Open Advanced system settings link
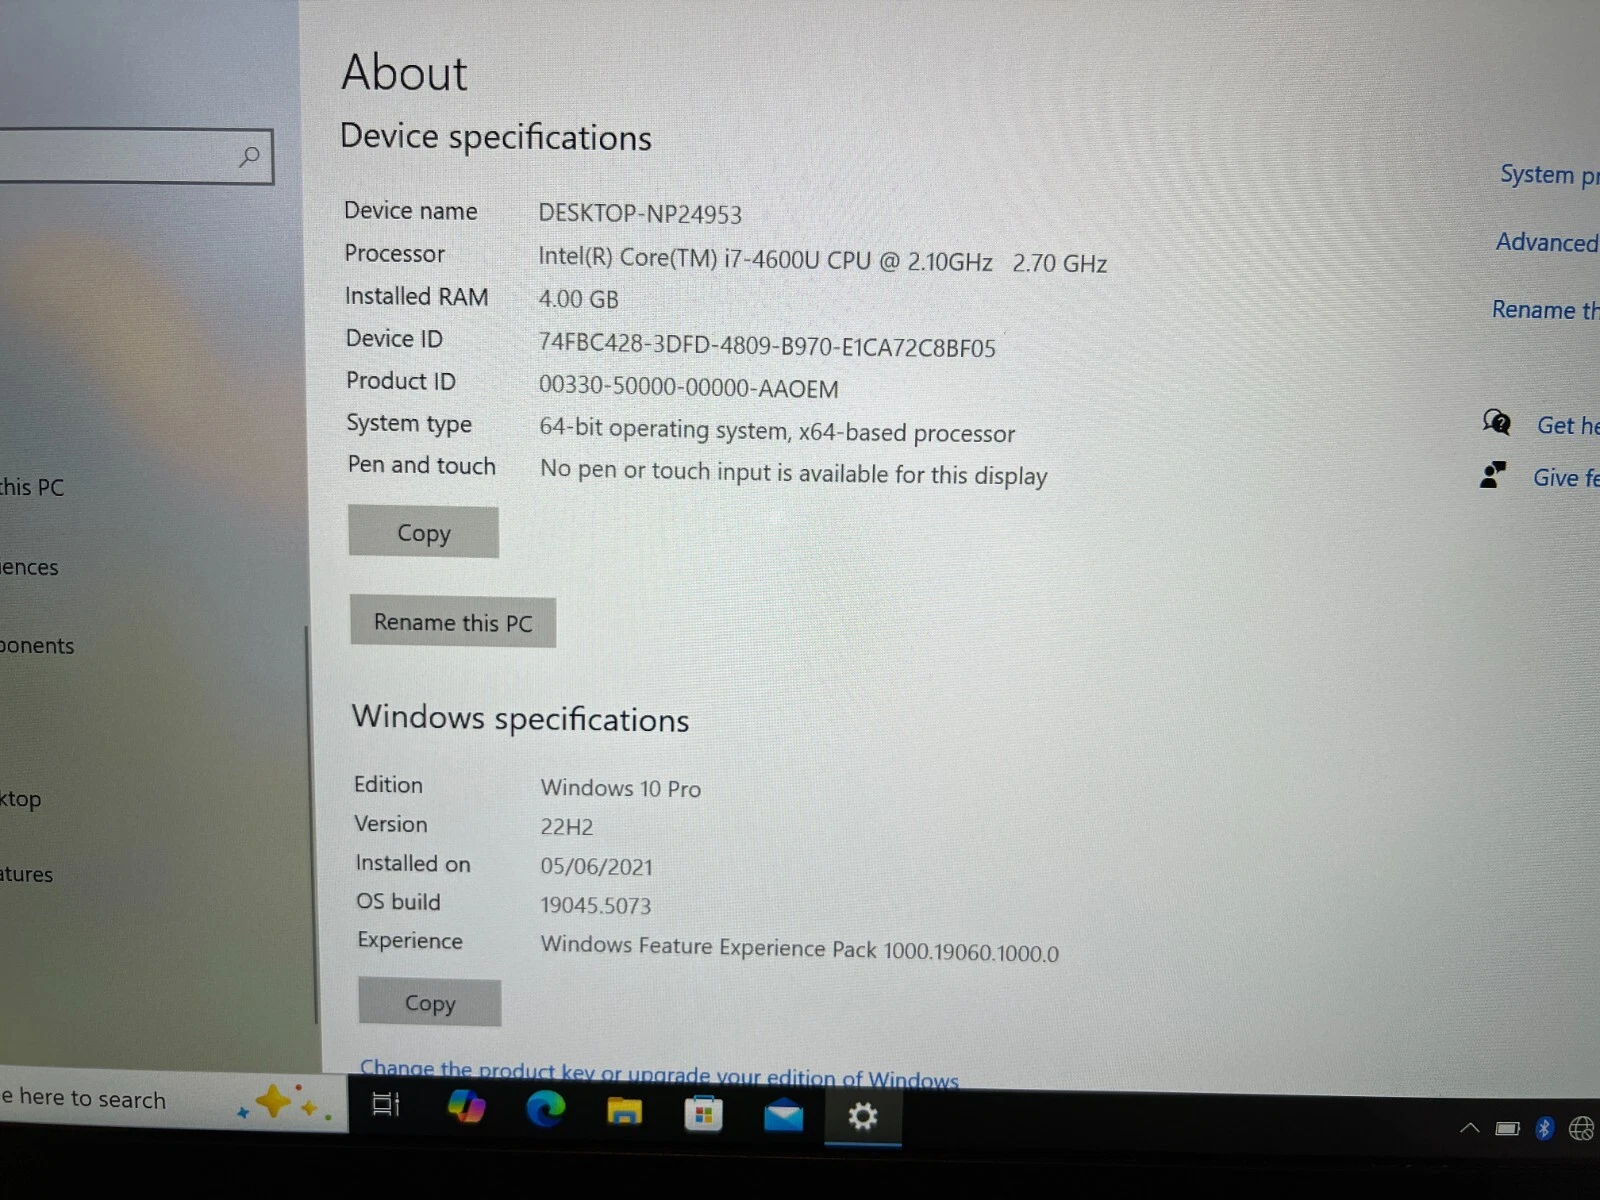 (1547, 242)
